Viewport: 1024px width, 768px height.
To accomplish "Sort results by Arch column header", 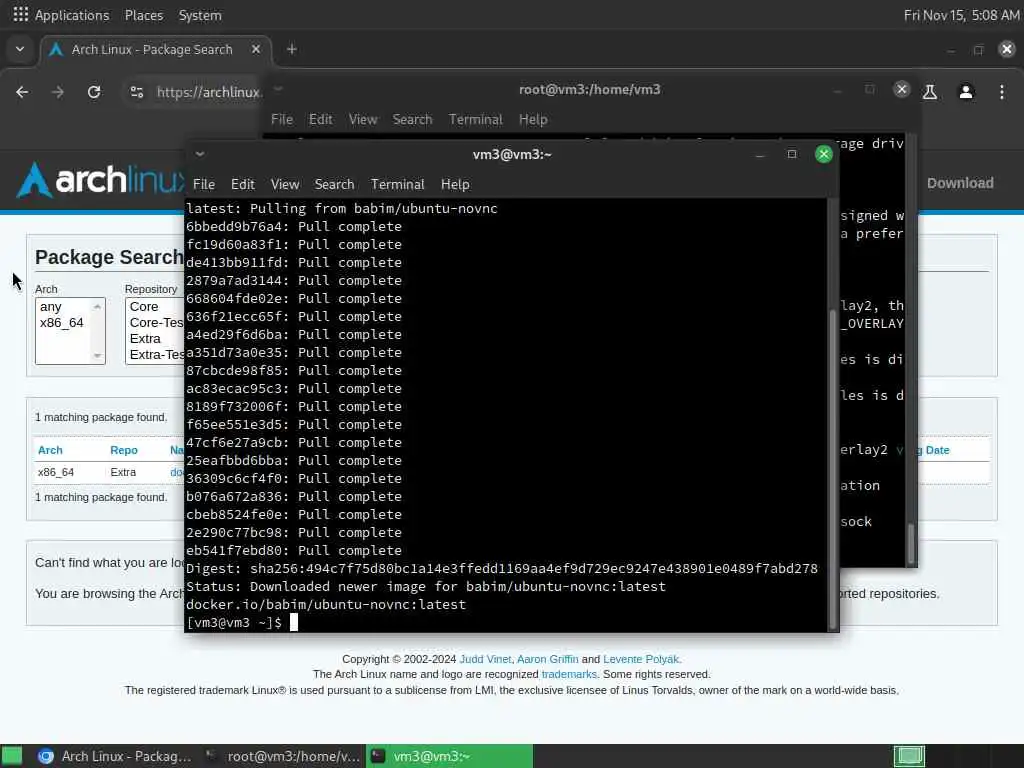I will click(50, 450).
